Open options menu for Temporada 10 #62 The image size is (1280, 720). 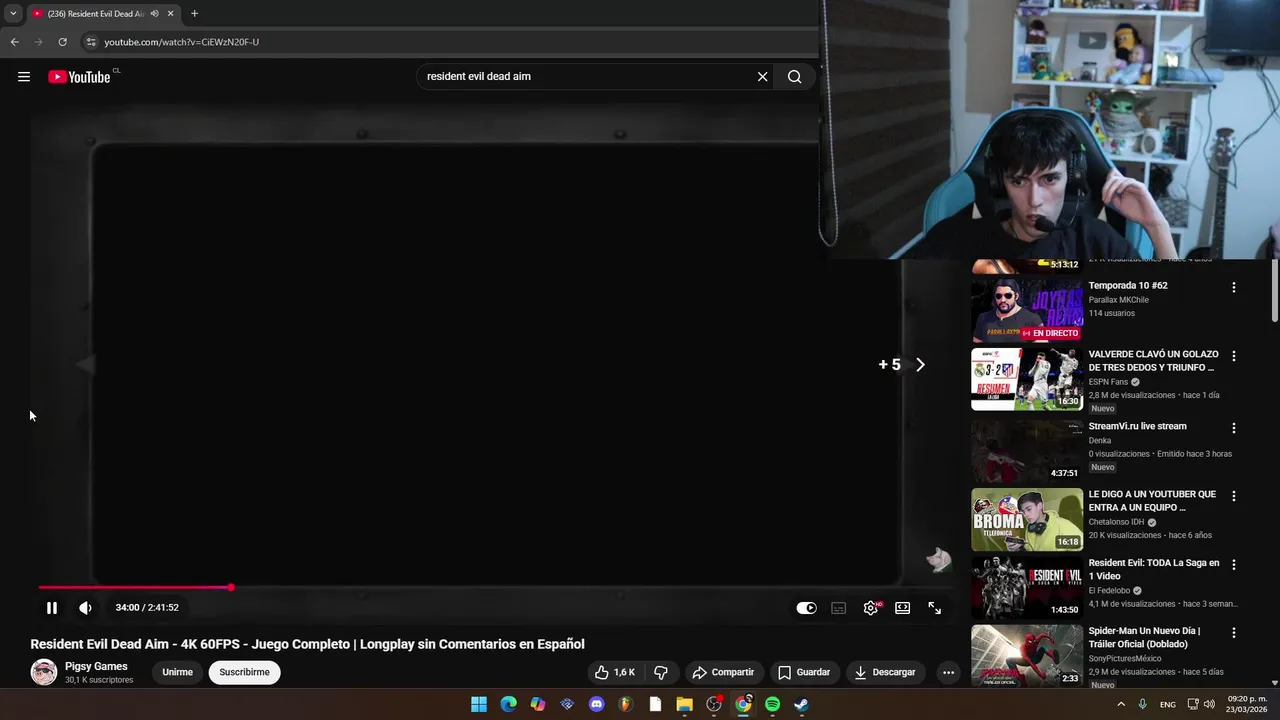(1233, 287)
